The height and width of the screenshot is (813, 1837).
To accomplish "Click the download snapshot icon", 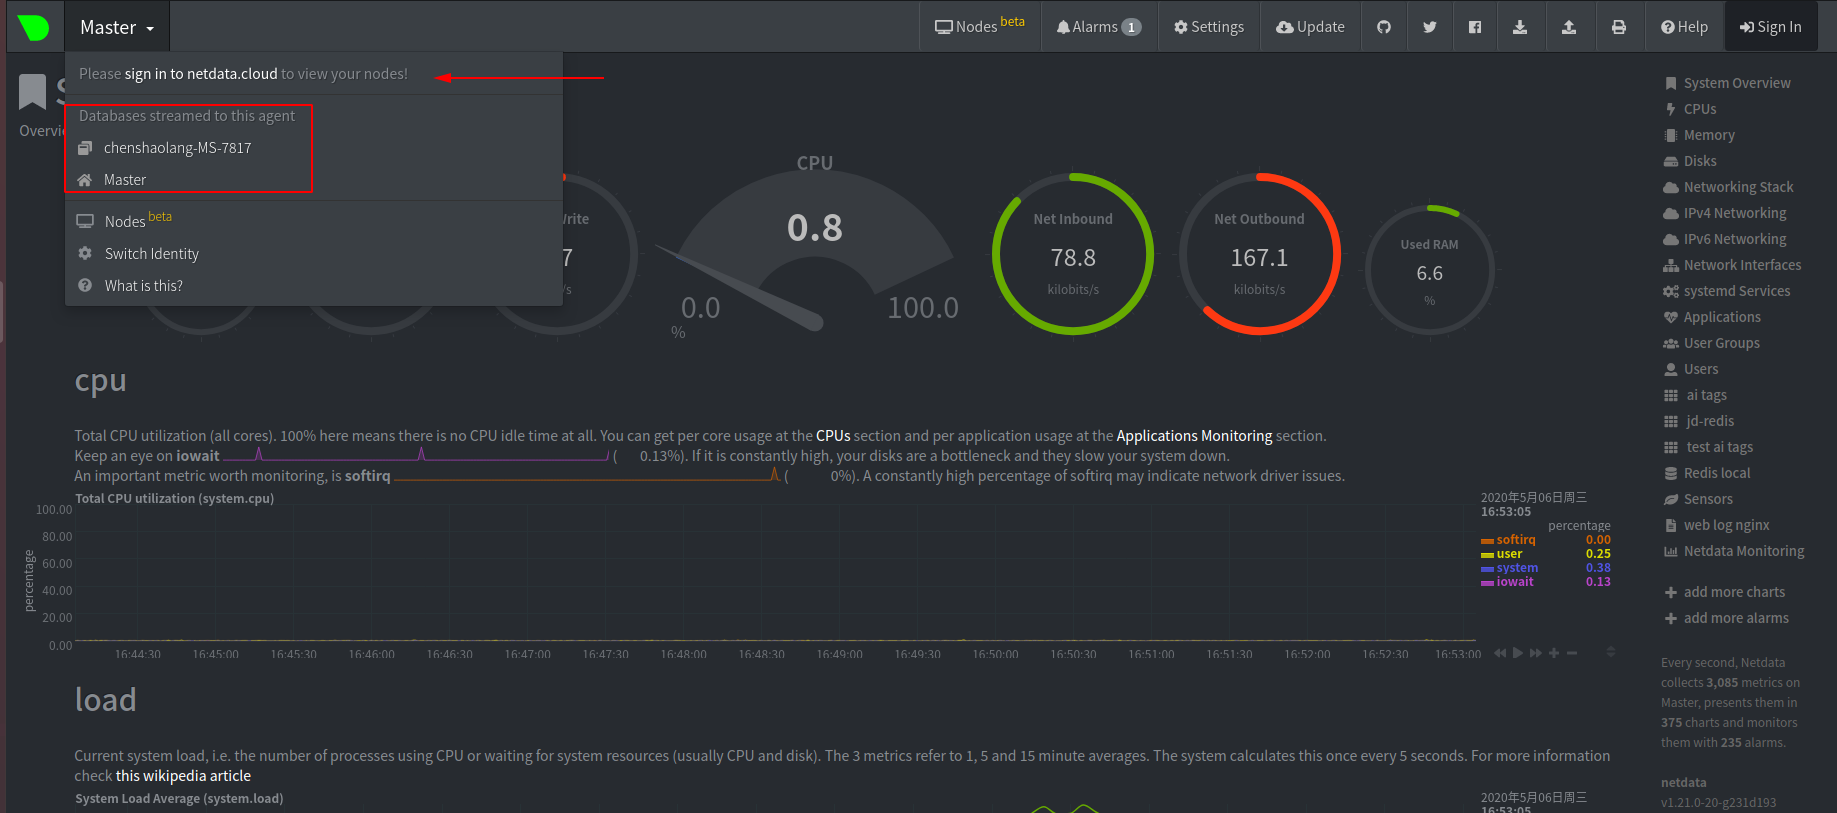I will pyautogui.click(x=1520, y=27).
